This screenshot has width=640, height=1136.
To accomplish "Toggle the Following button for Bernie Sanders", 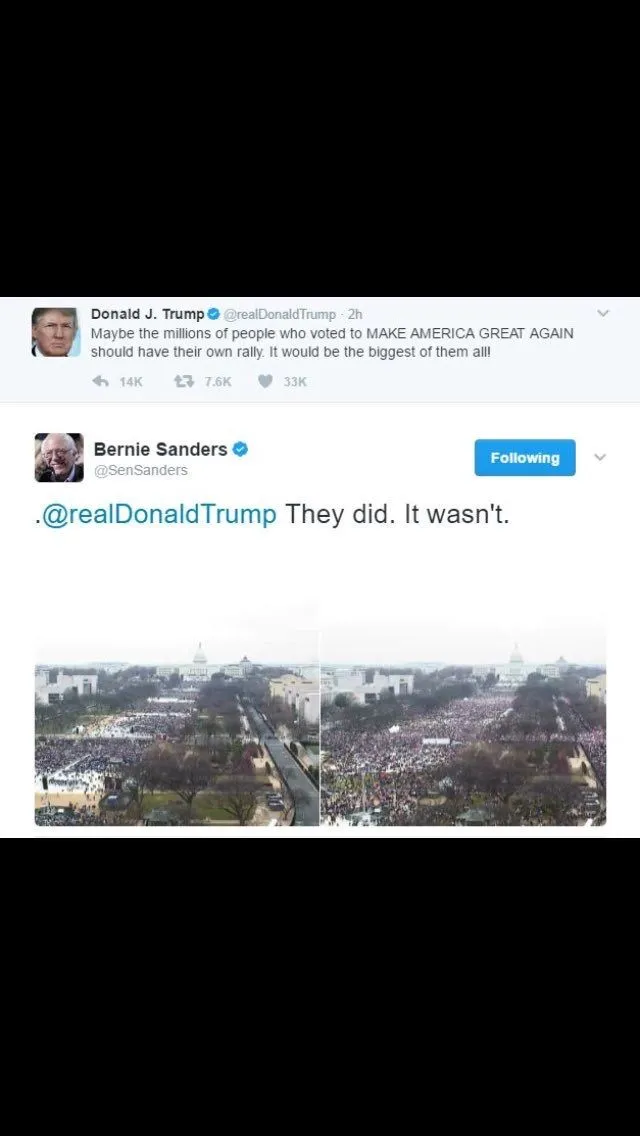I will point(525,458).
